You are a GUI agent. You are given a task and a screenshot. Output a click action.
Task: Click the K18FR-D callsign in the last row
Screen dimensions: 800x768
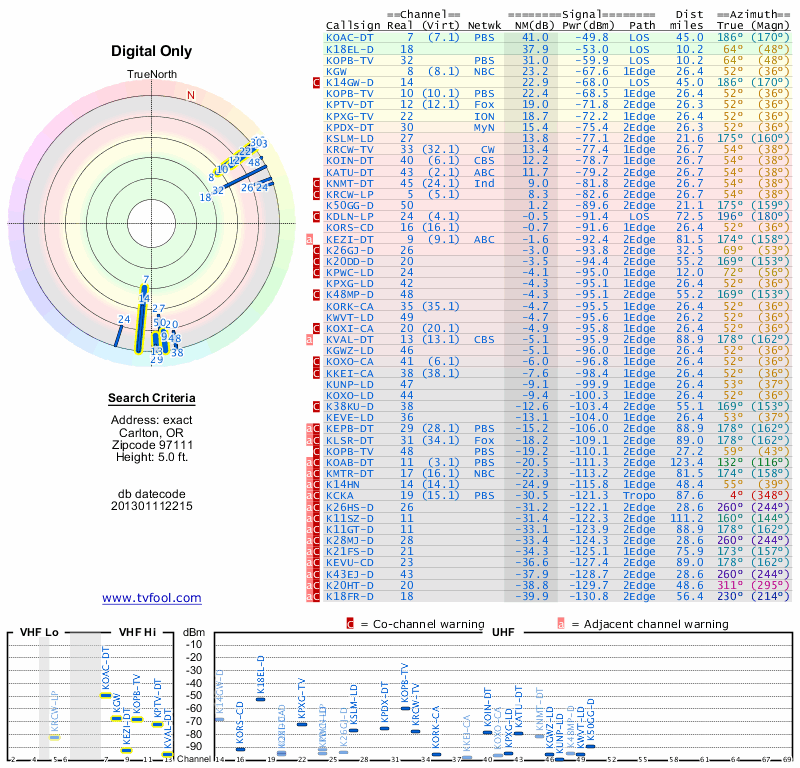pos(350,596)
